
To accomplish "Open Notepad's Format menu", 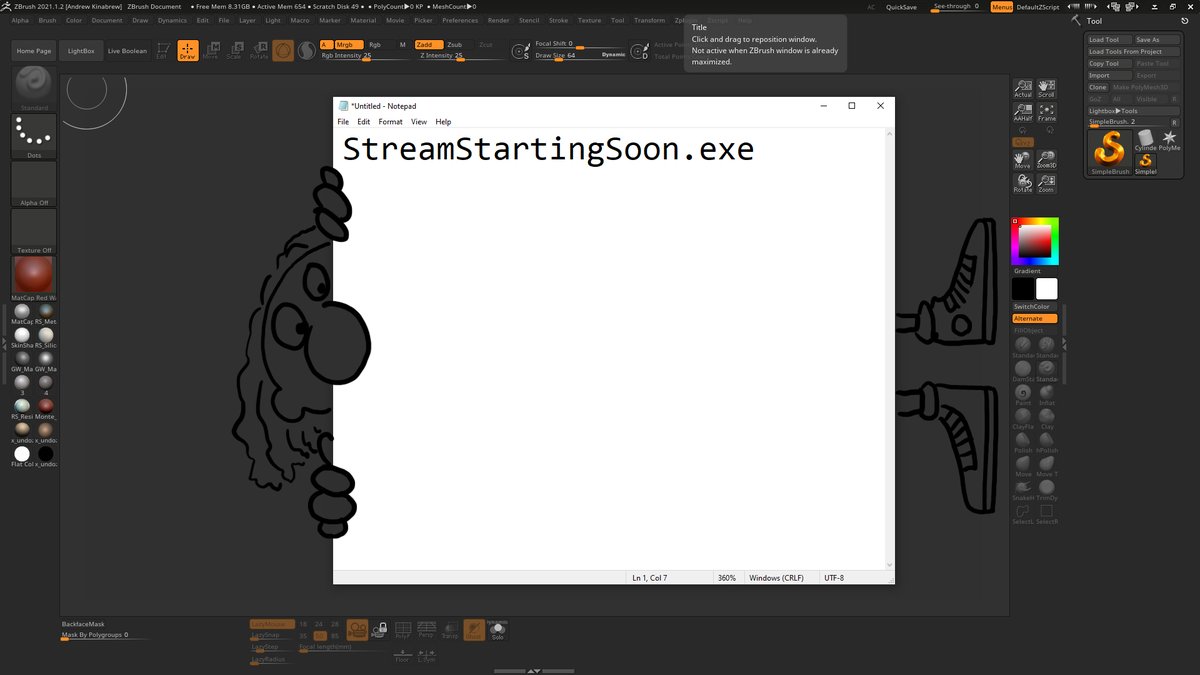I will 390,122.
